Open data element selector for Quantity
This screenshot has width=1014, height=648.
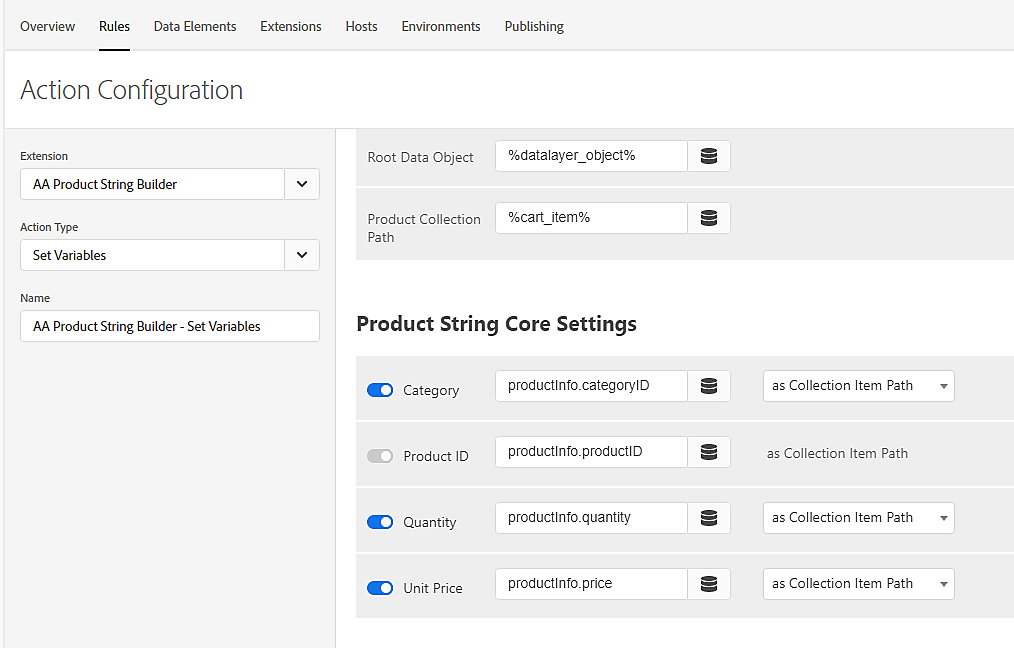click(x=709, y=519)
